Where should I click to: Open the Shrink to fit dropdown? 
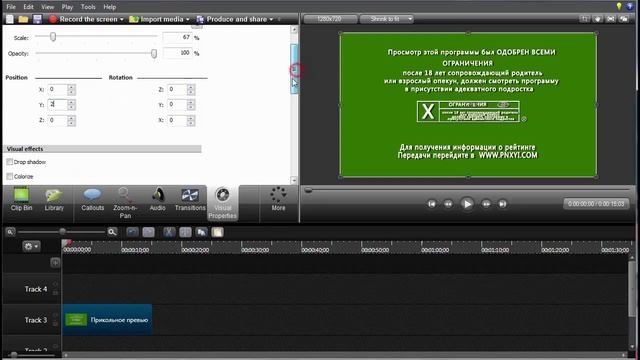386,19
